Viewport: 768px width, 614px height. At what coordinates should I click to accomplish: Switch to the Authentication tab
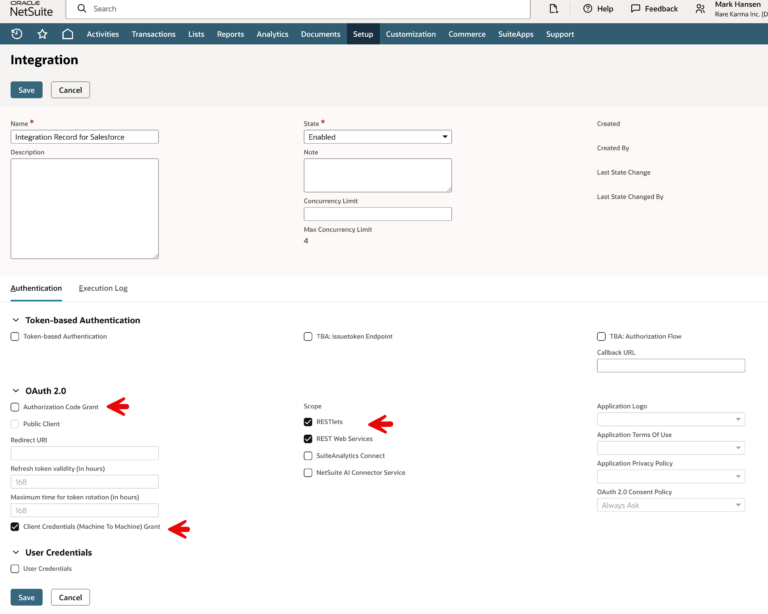[x=36, y=288]
